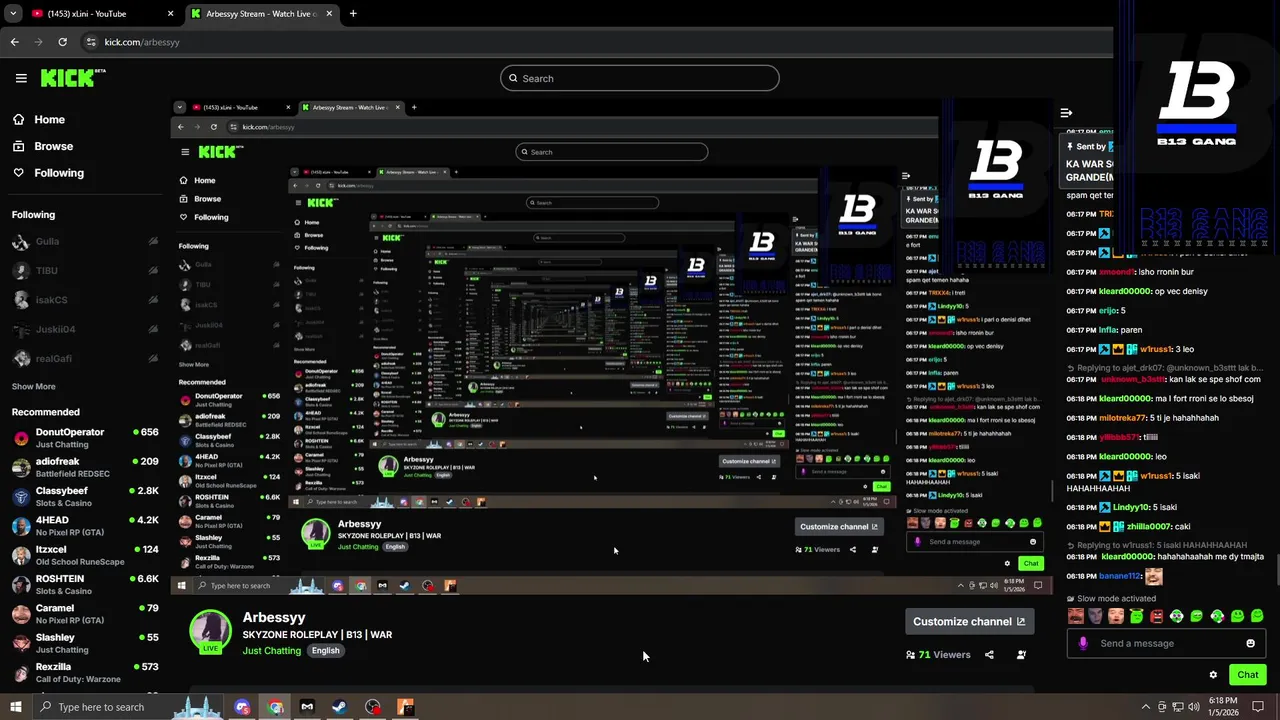Open recommended channel 4HEAD
The width and height of the screenshot is (1280, 720).
[x=85, y=526]
